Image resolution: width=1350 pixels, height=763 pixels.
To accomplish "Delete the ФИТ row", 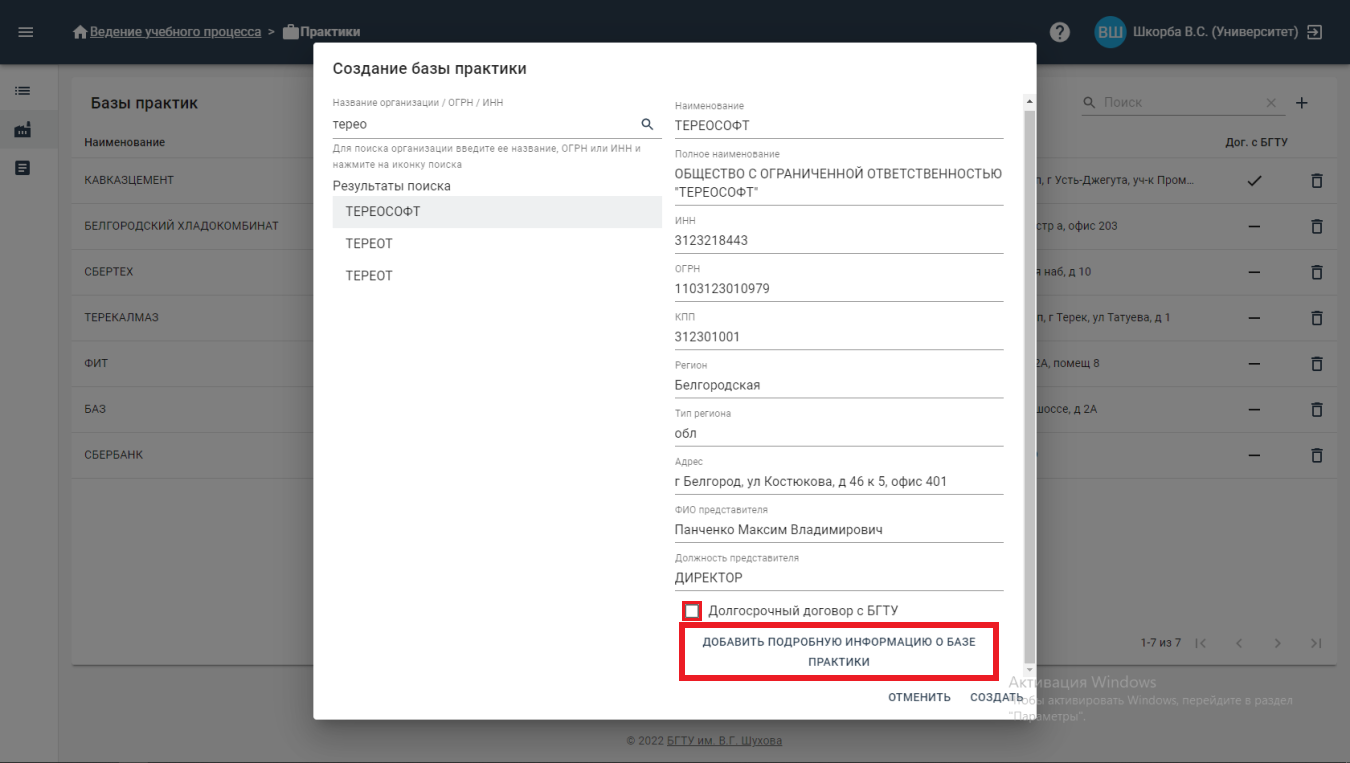I will (1316, 363).
